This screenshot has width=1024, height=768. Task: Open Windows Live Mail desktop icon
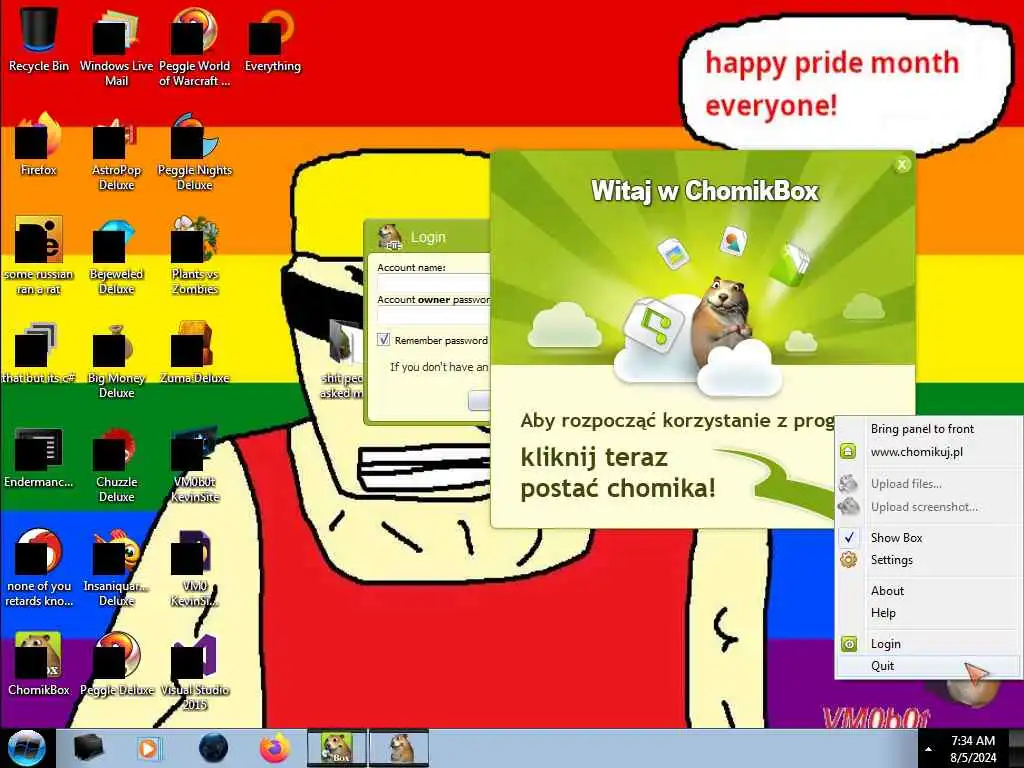116,47
